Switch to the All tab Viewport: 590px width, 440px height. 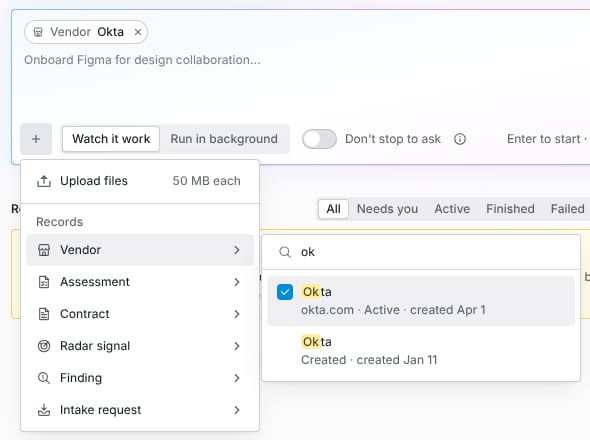coord(333,209)
